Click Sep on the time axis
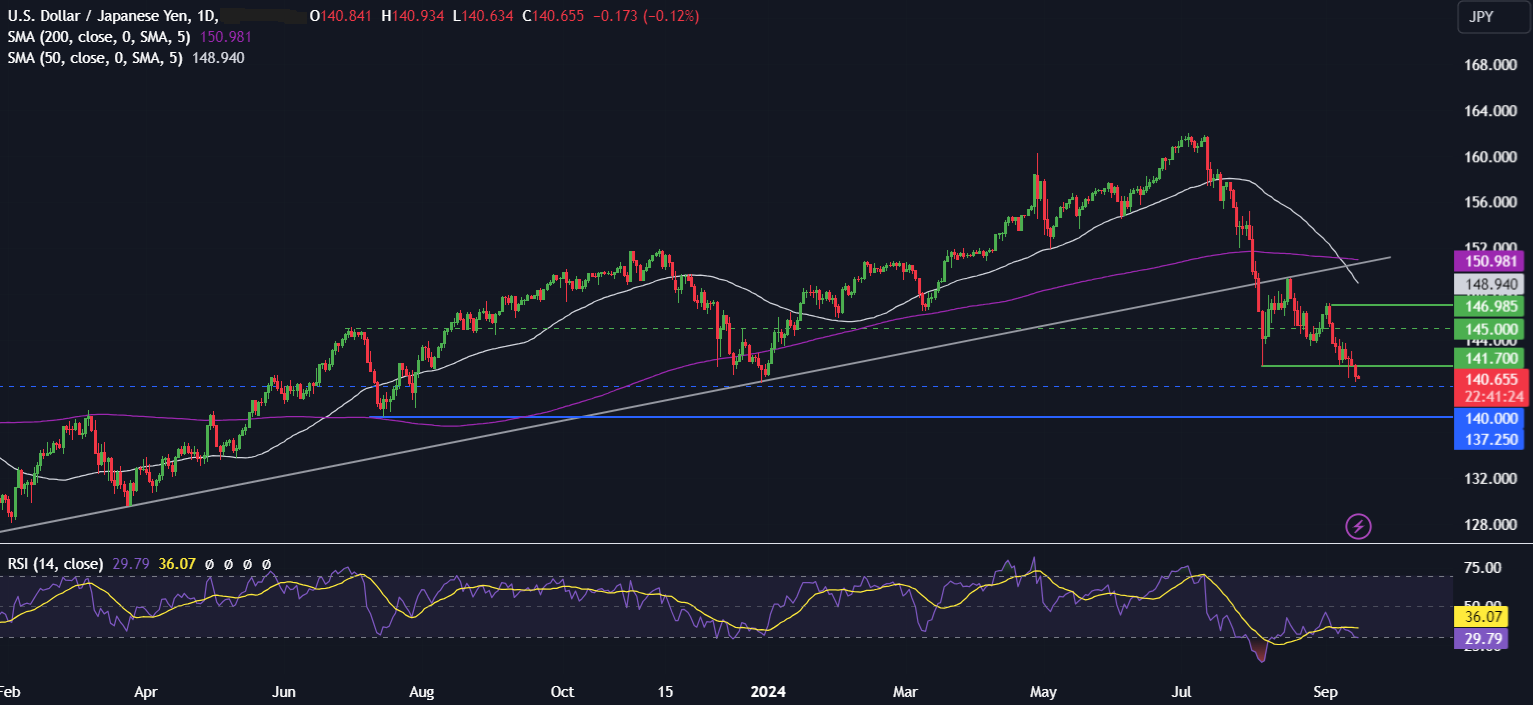This screenshot has height=705, width=1533. [x=1326, y=691]
